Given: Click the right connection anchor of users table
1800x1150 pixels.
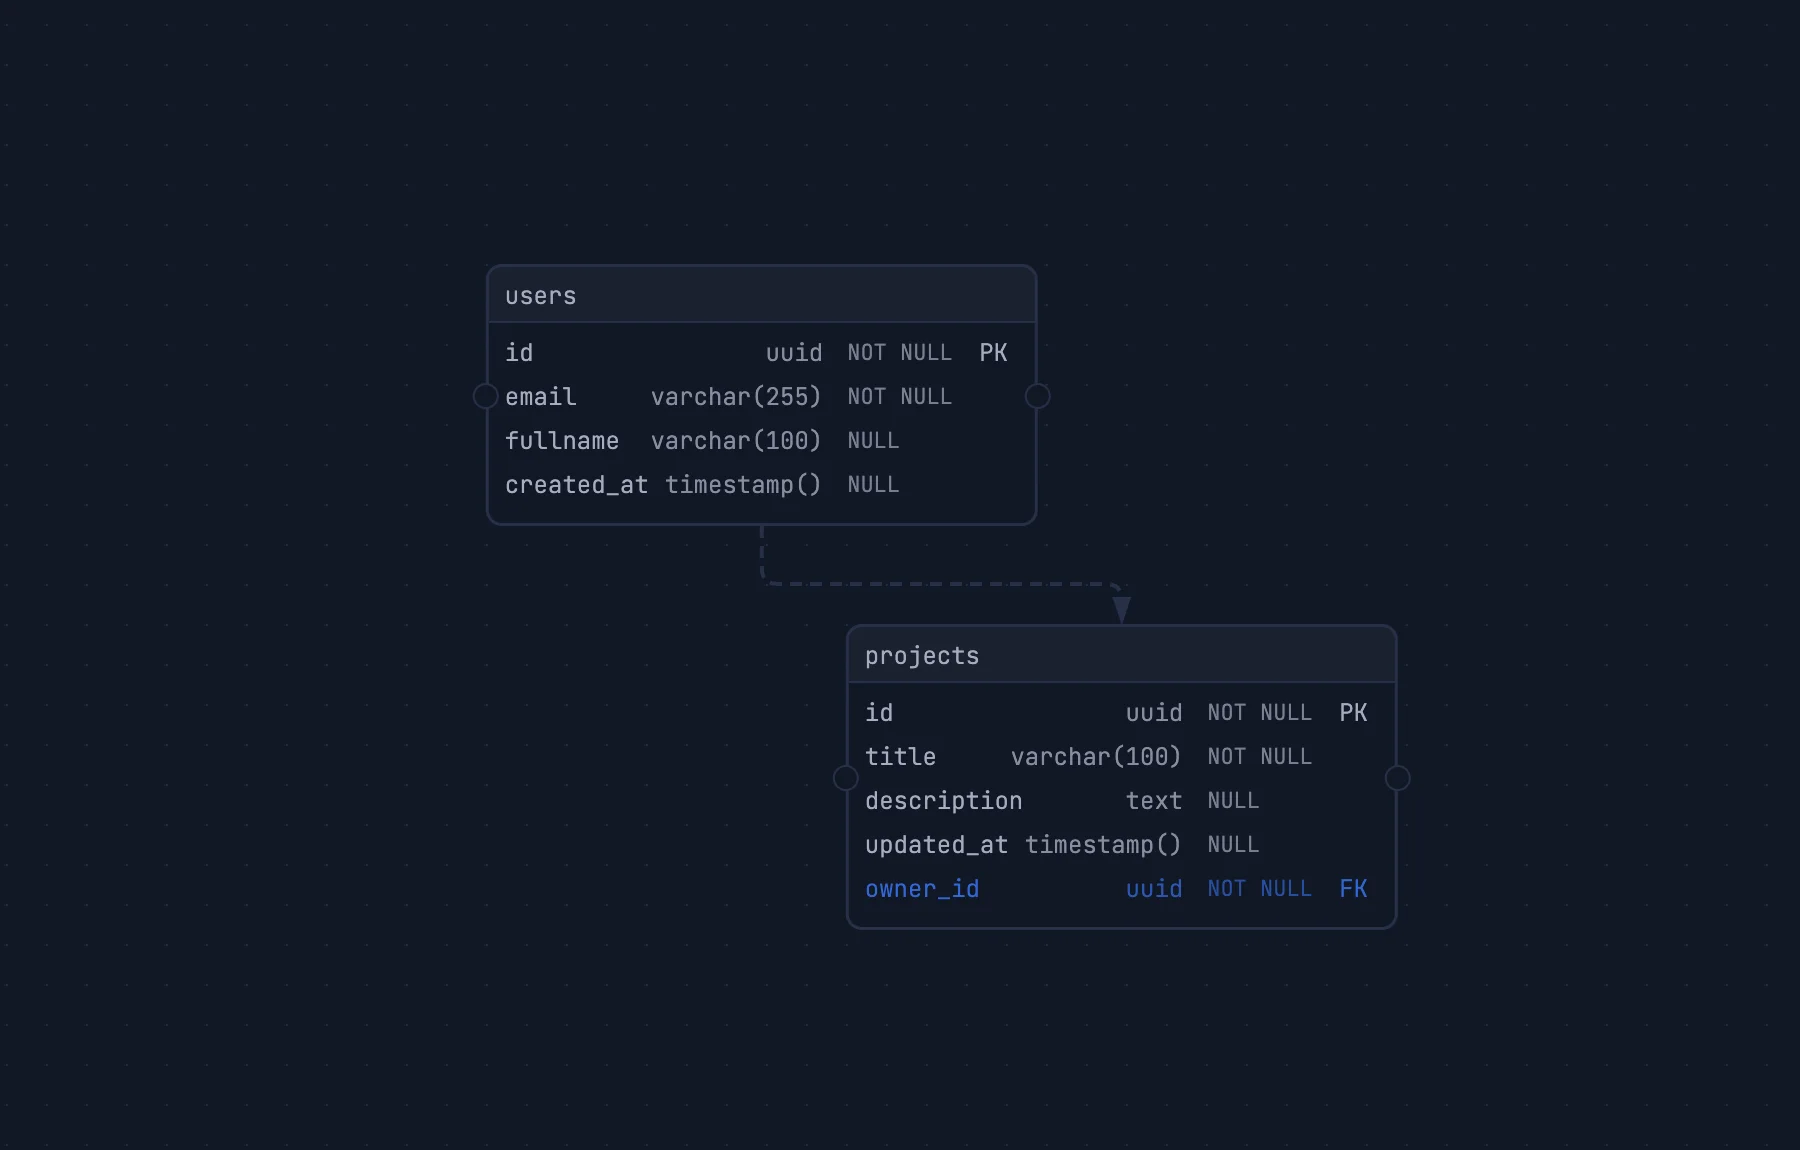Looking at the screenshot, I should pos(1038,396).
